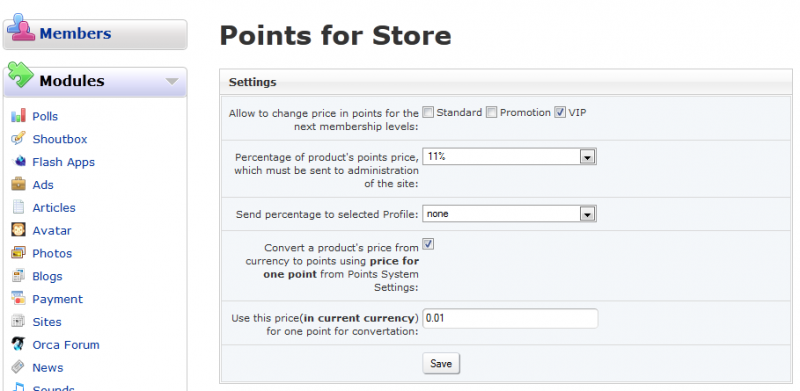Open the Blogs module link
800x391 pixels.
click(47, 276)
